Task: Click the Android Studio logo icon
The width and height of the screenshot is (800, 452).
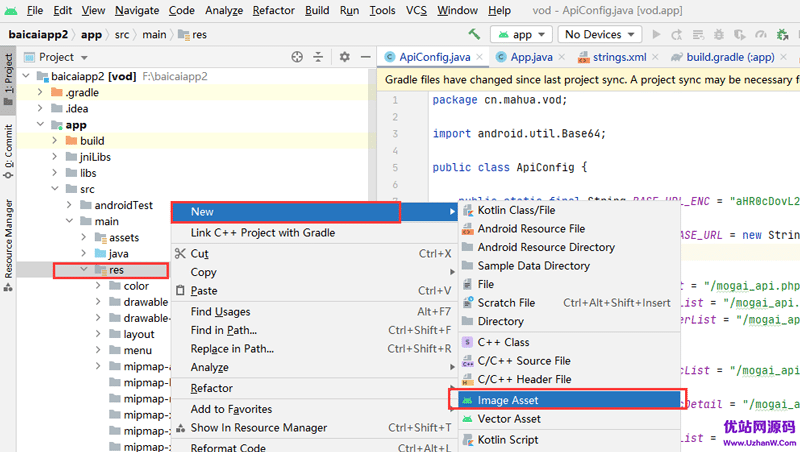Action: (10, 10)
